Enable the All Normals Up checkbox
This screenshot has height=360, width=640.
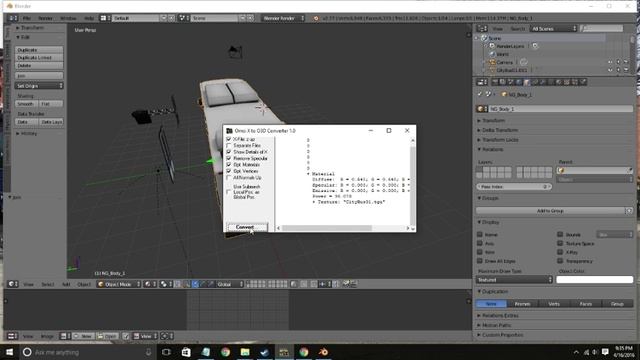pyautogui.click(x=229, y=178)
